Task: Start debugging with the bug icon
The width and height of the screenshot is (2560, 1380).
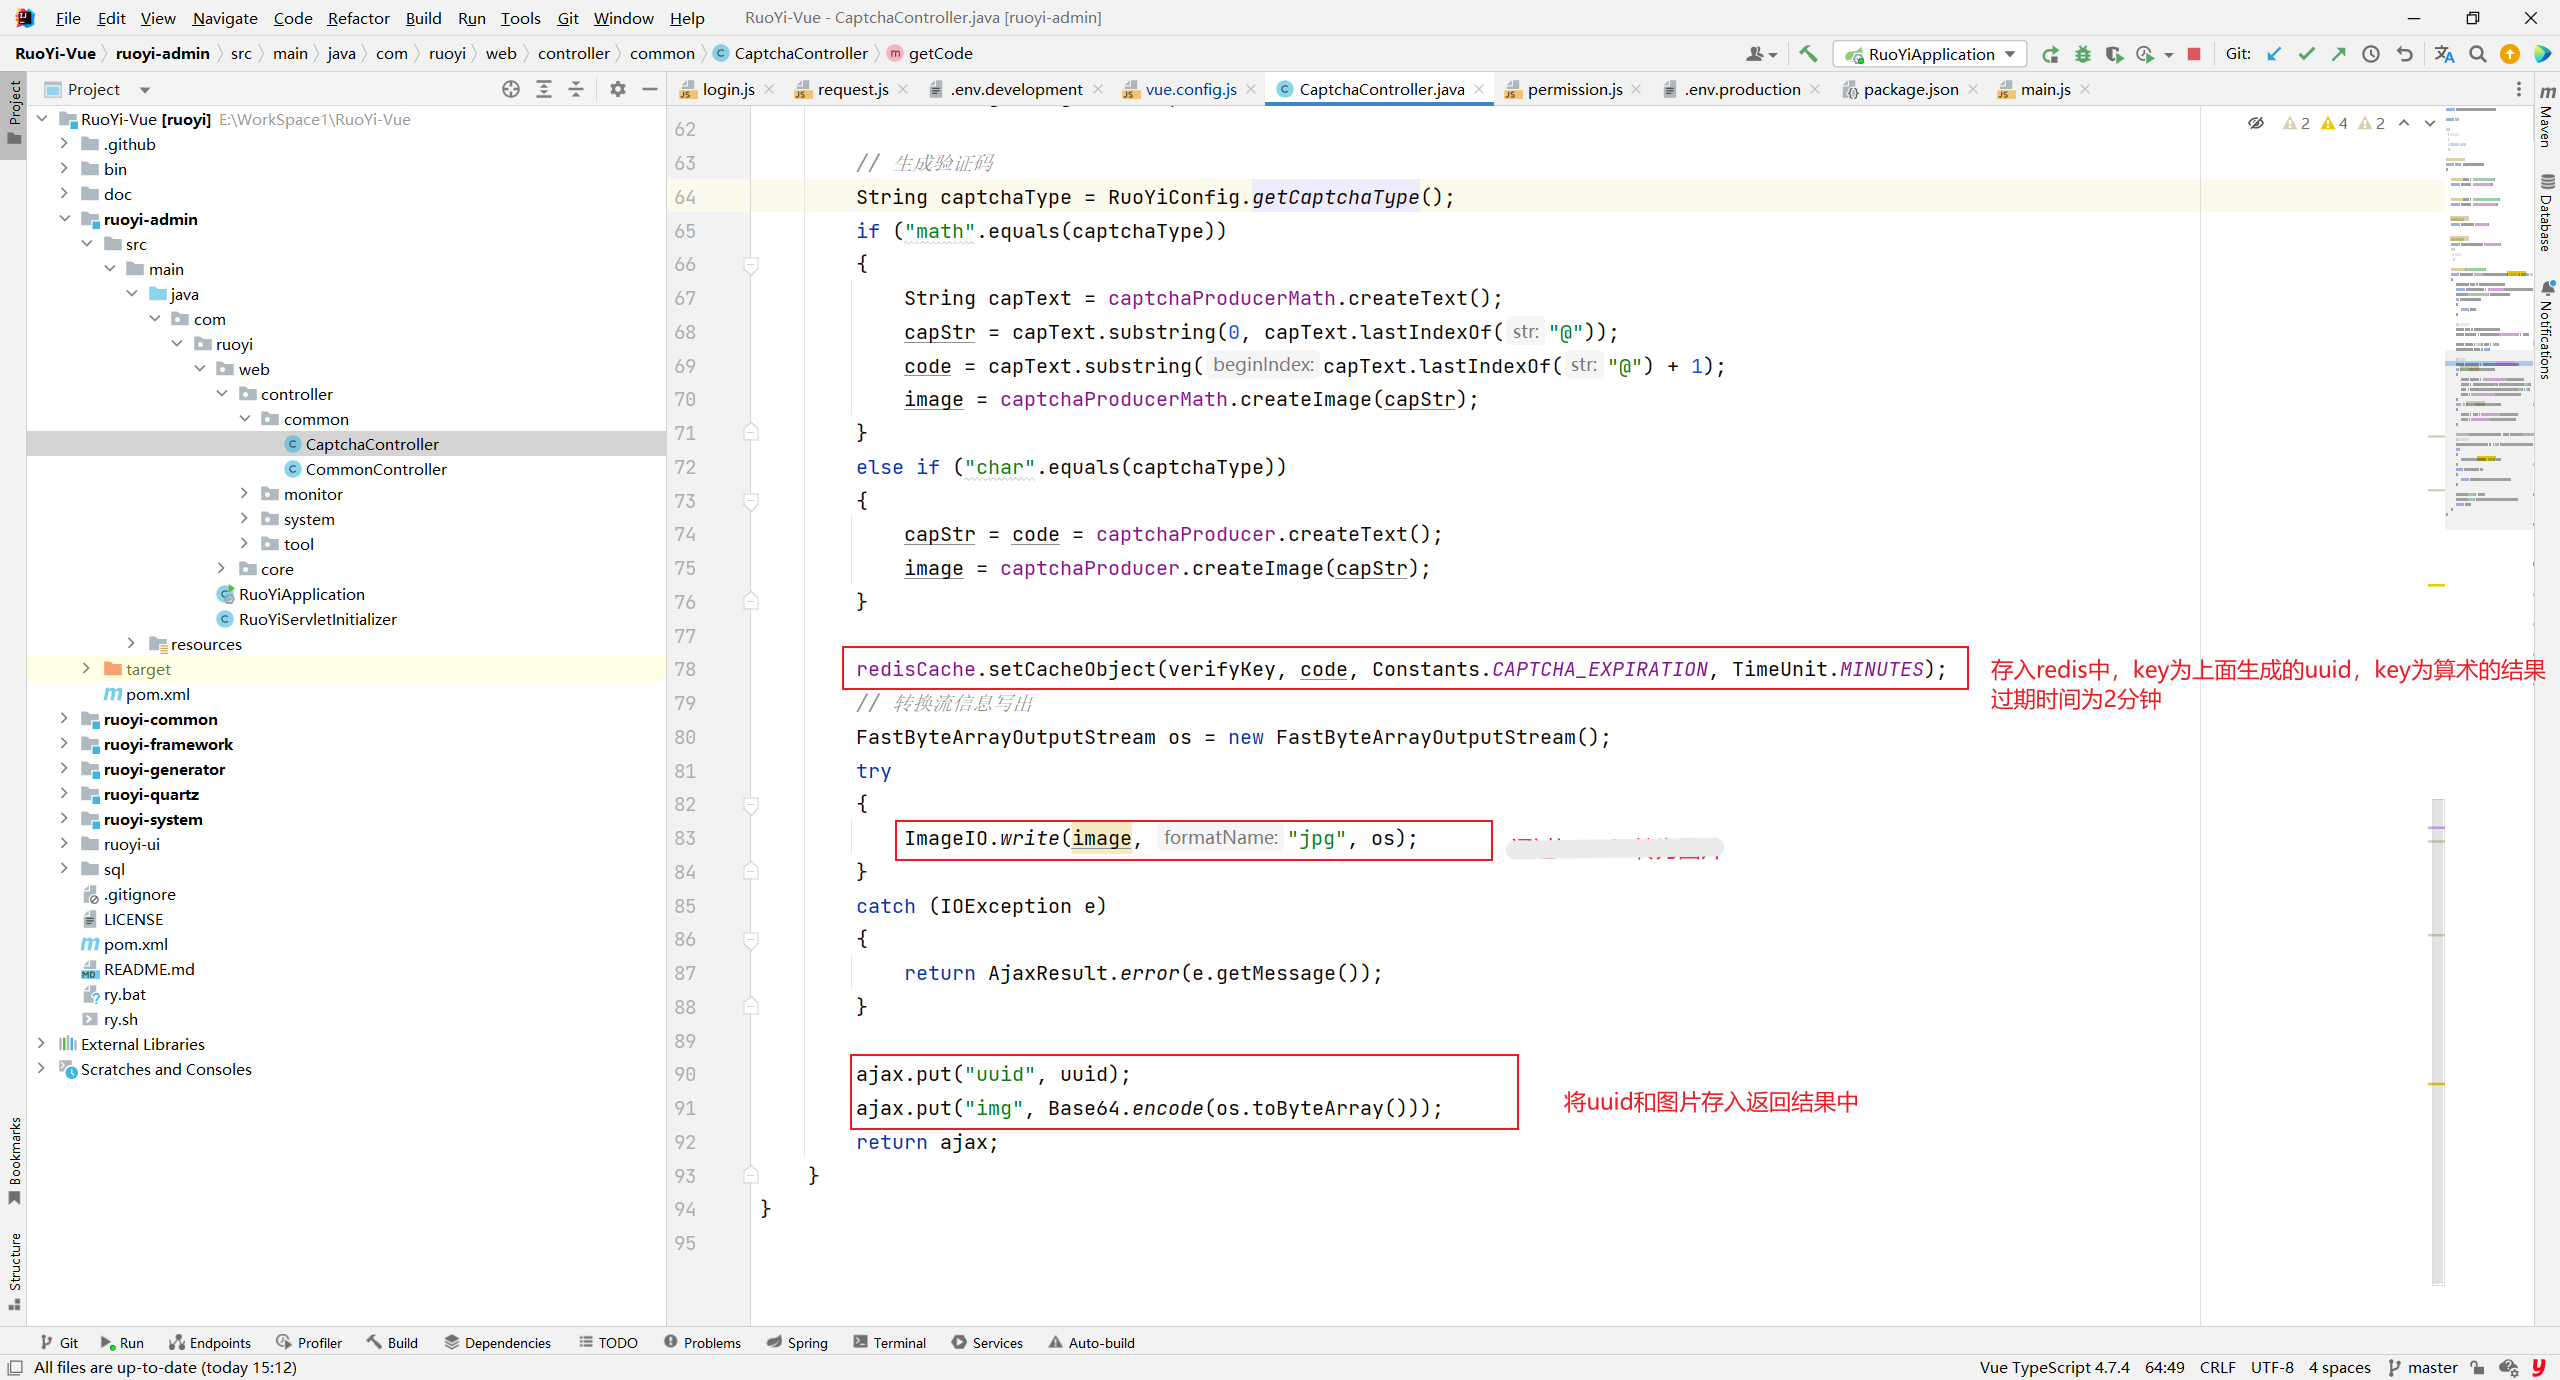Action: coord(2082,54)
